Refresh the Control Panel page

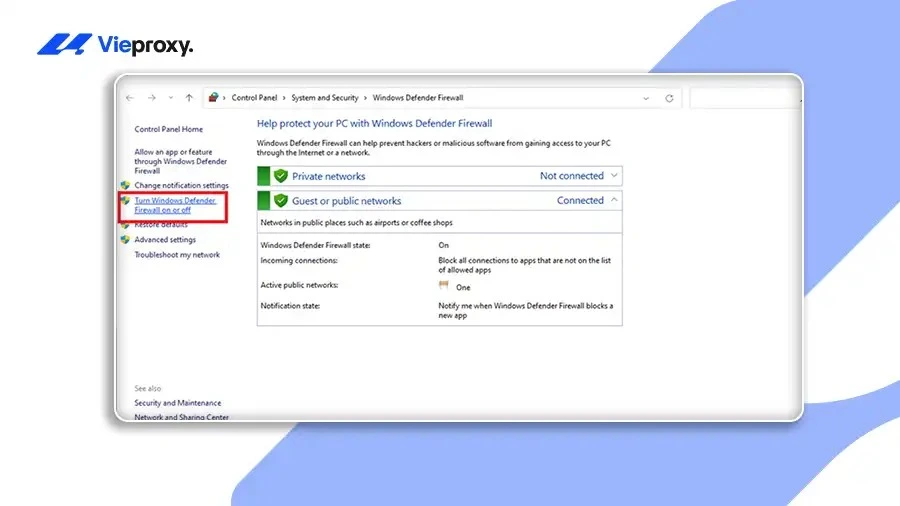[669, 99]
